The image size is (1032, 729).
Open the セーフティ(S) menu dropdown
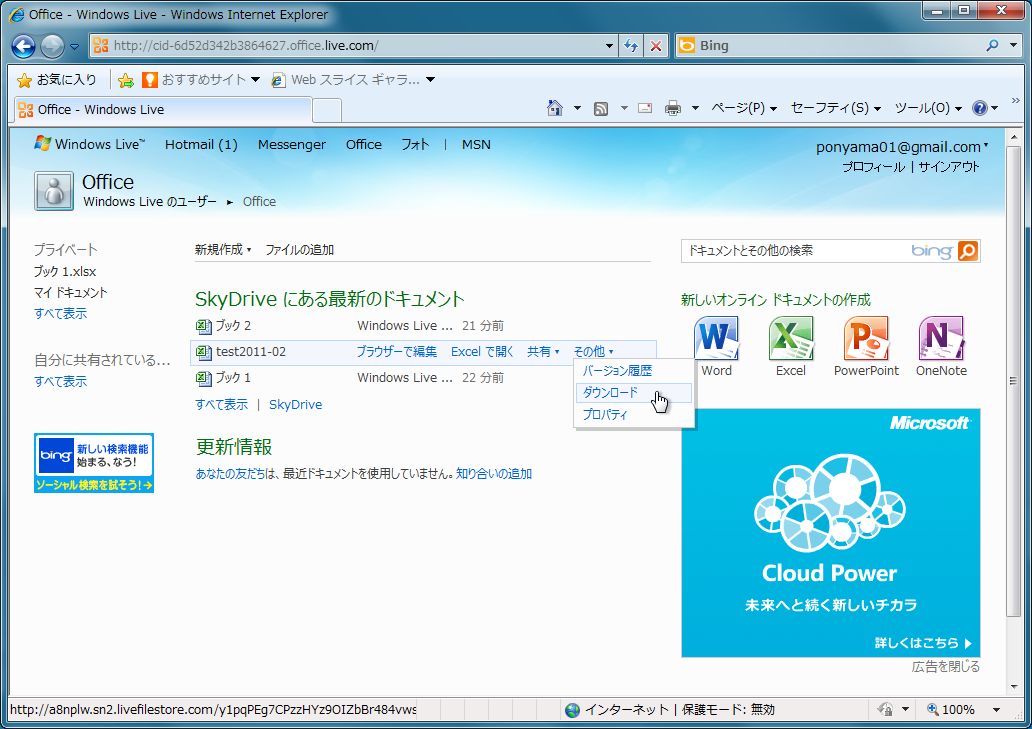pos(835,108)
